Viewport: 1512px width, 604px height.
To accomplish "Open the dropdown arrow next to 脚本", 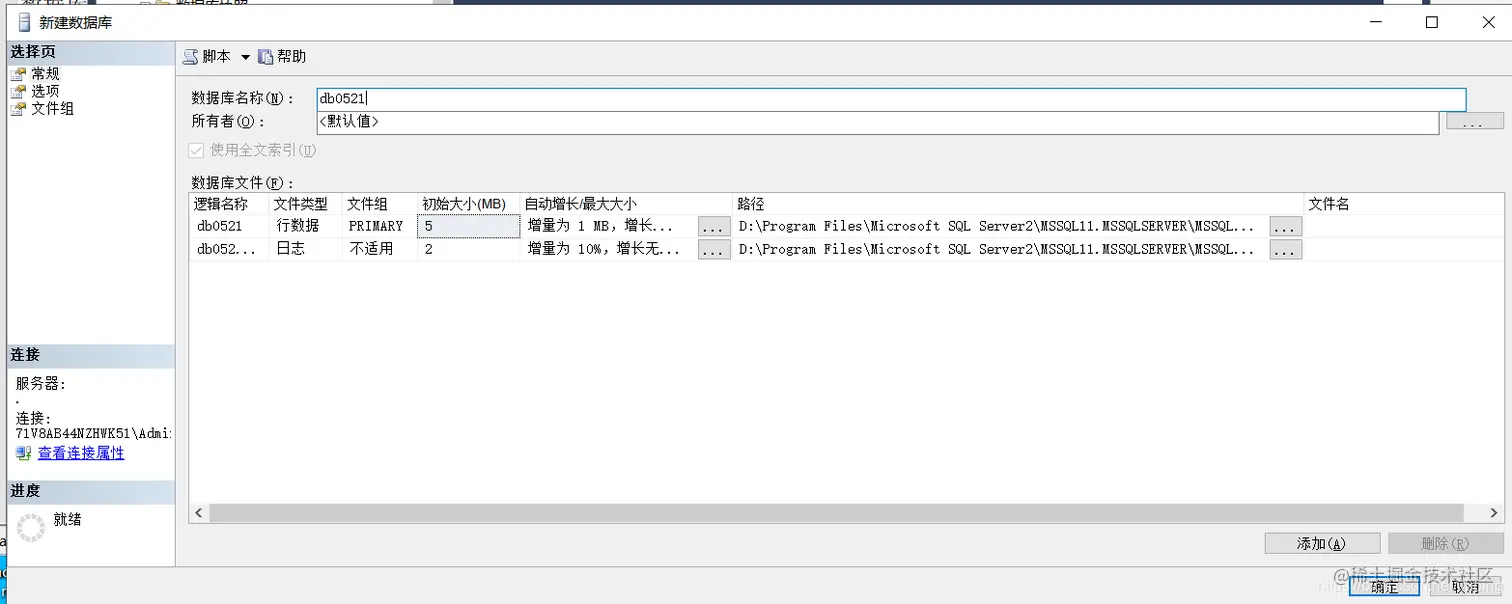I will click(x=245, y=57).
